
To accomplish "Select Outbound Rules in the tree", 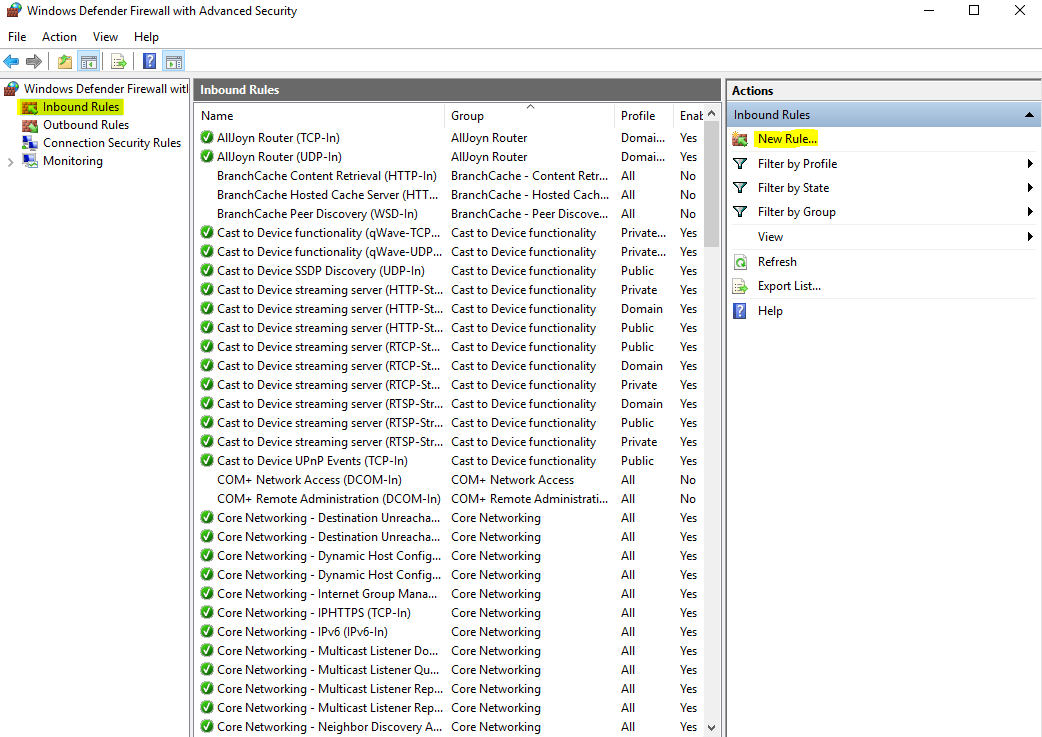I will click(86, 125).
